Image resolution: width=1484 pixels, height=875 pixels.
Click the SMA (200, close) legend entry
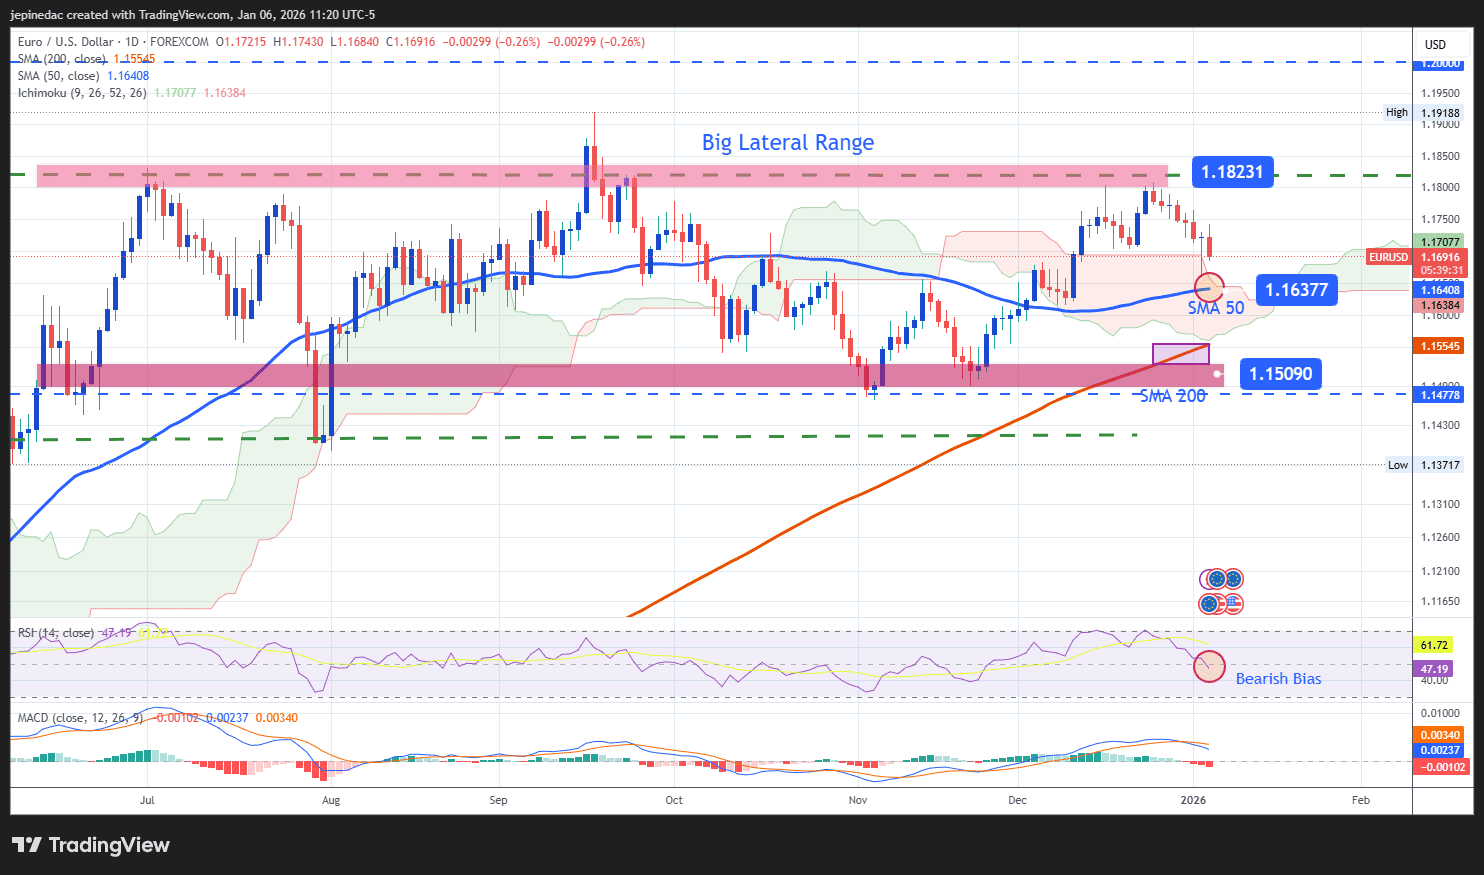(62, 59)
